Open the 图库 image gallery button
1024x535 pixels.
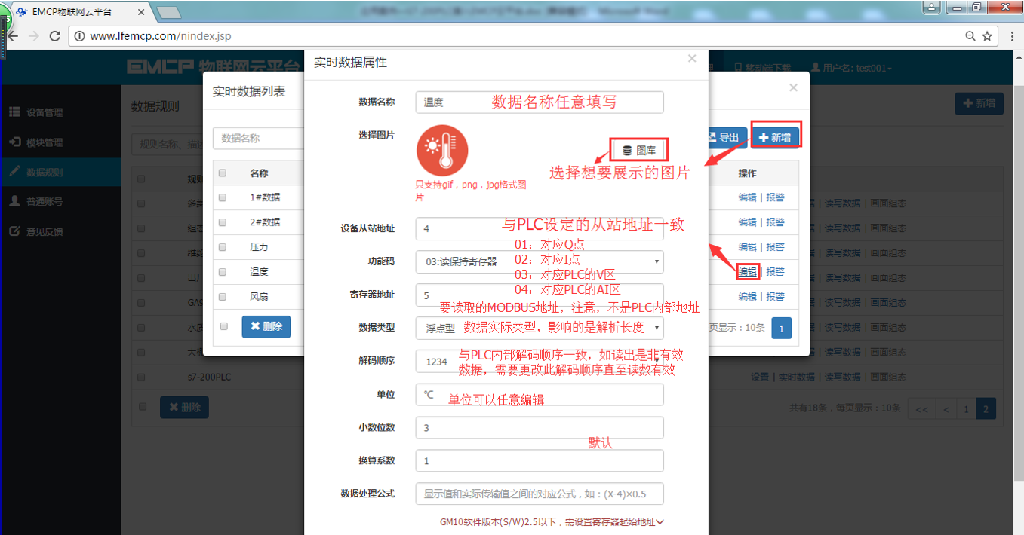(638, 150)
